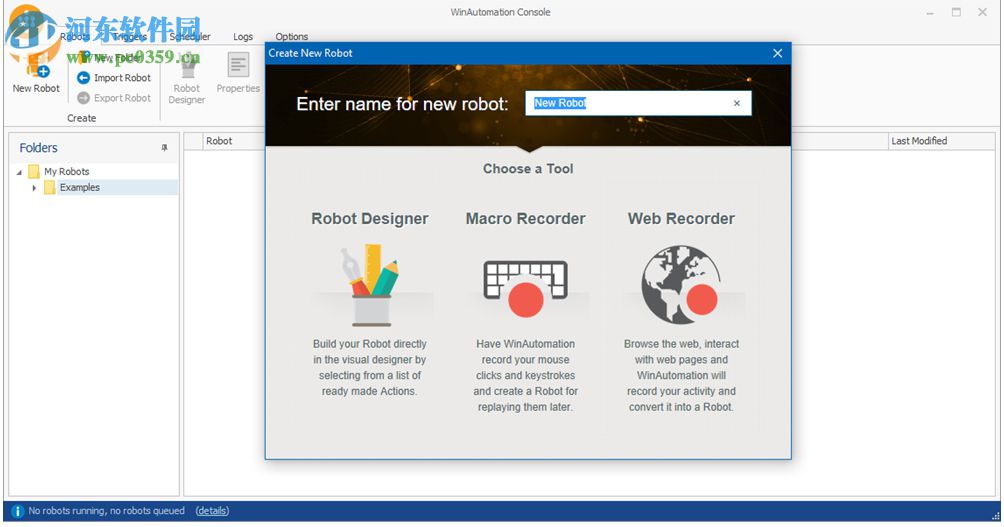Choose the Robot Designer pencil-cup icon
Image resolution: width=1004 pixels, height=527 pixels.
click(370, 285)
